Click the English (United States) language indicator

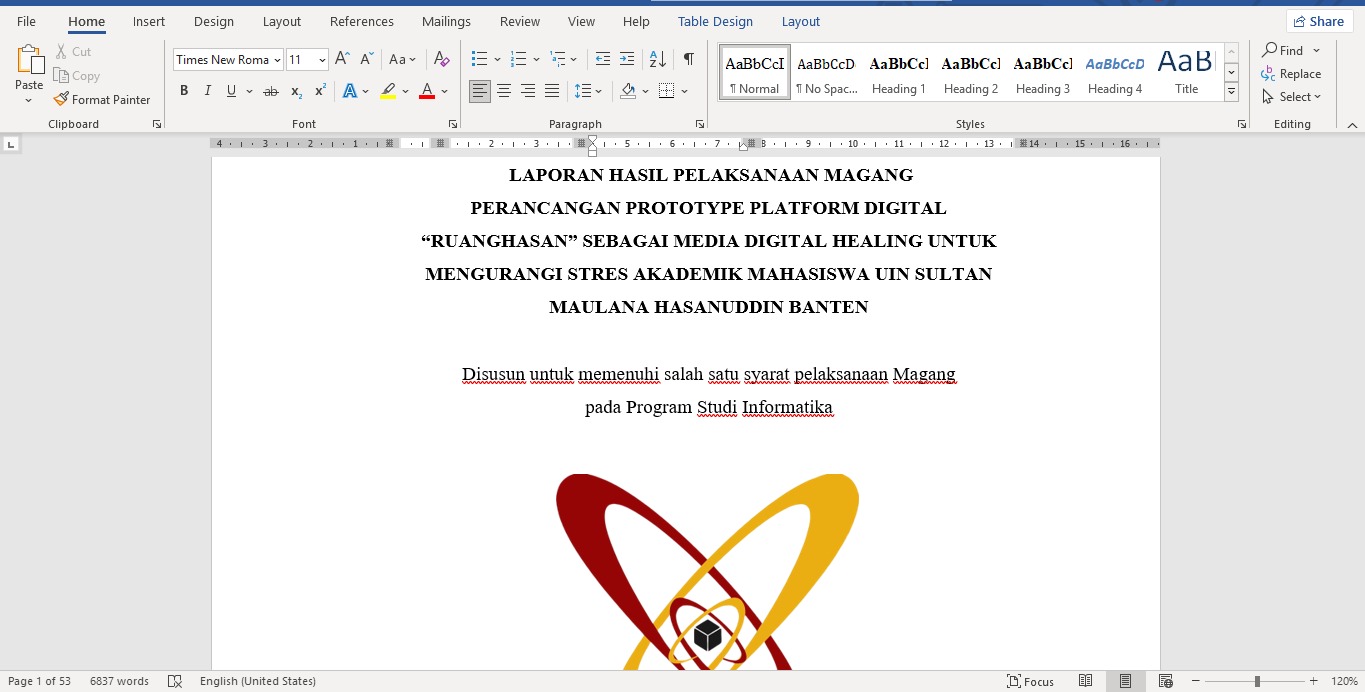pos(258,681)
